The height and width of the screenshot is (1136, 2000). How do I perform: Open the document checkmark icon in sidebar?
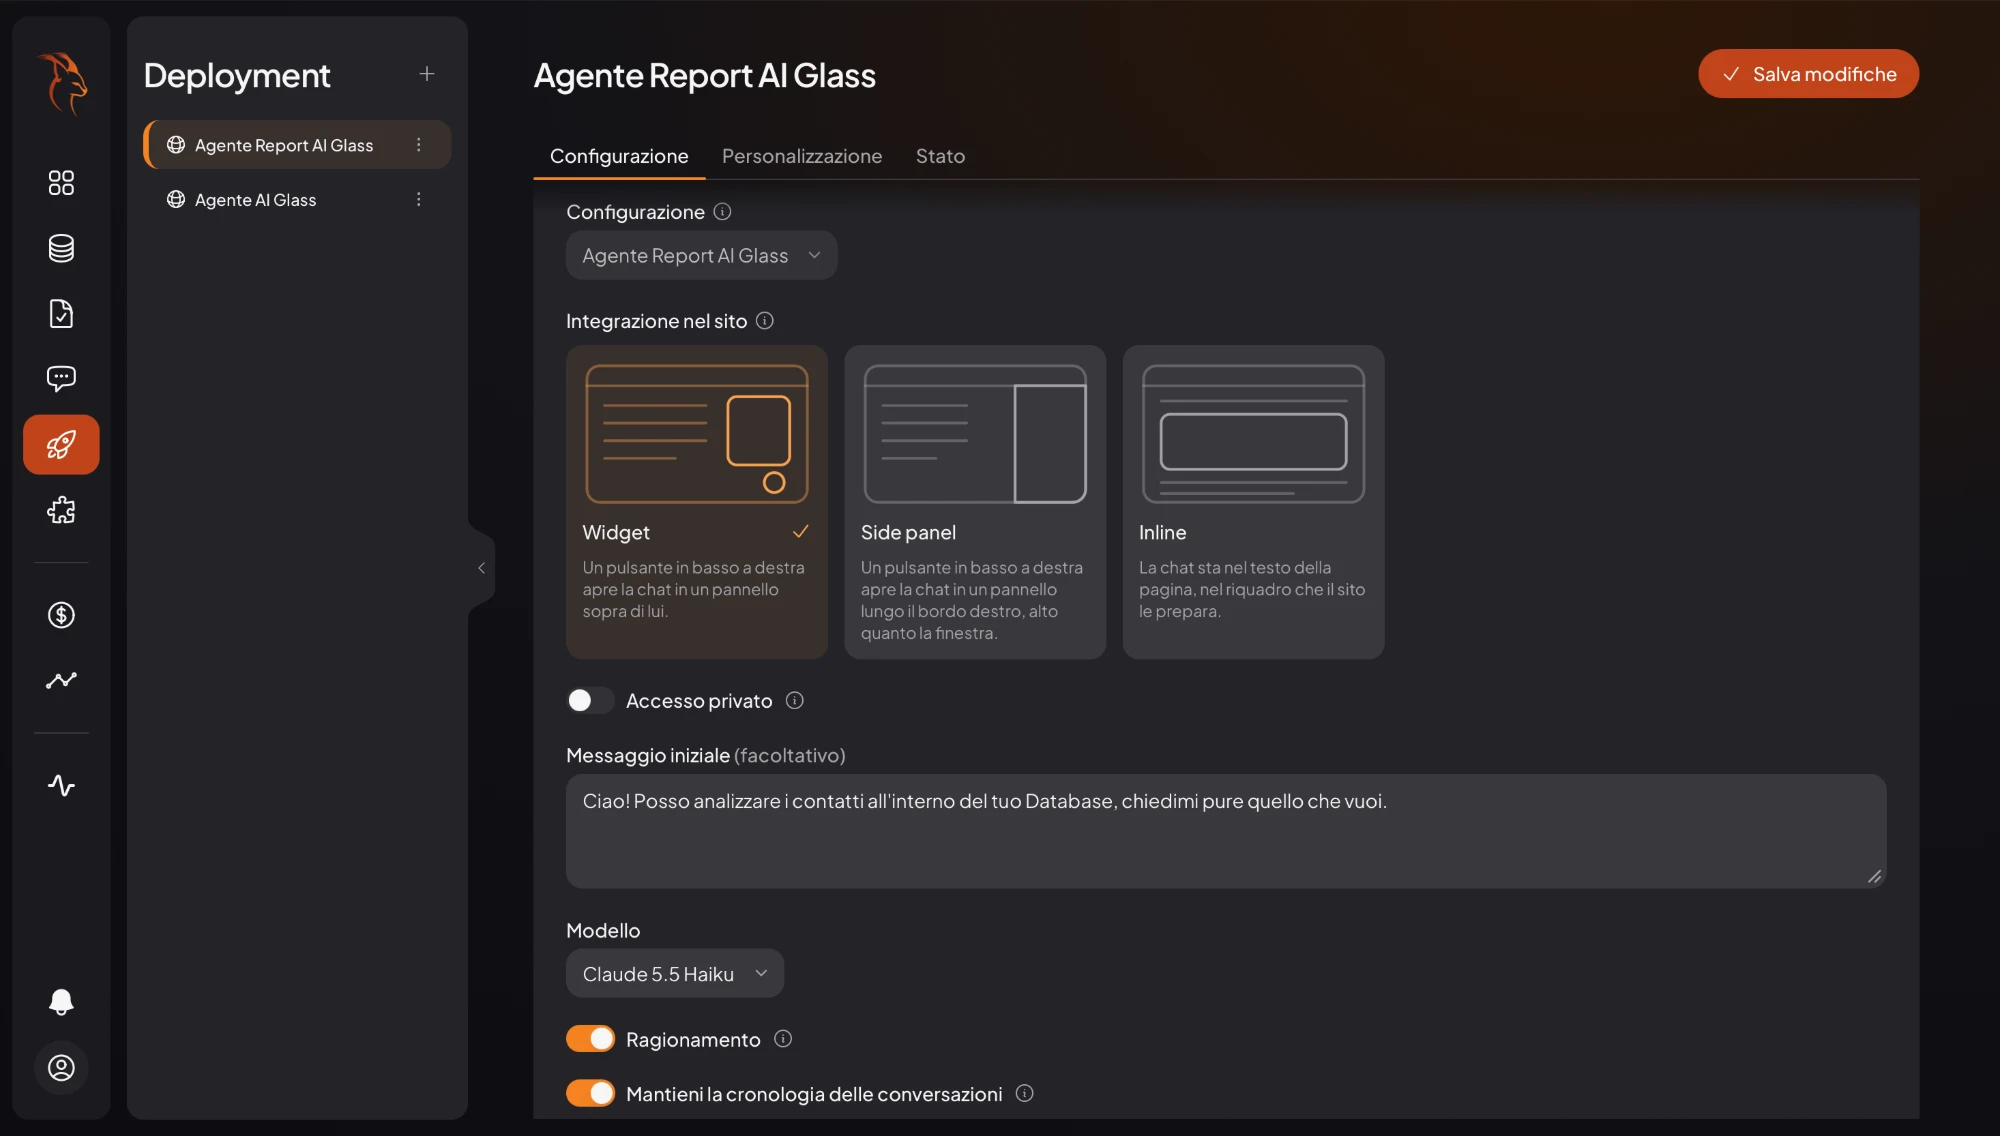(61, 313)
